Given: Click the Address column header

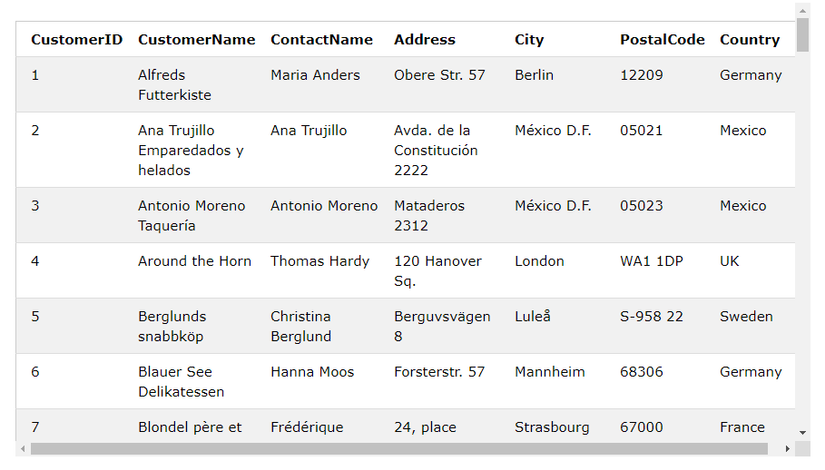Looking at the screenshot, I should [424, 40].
